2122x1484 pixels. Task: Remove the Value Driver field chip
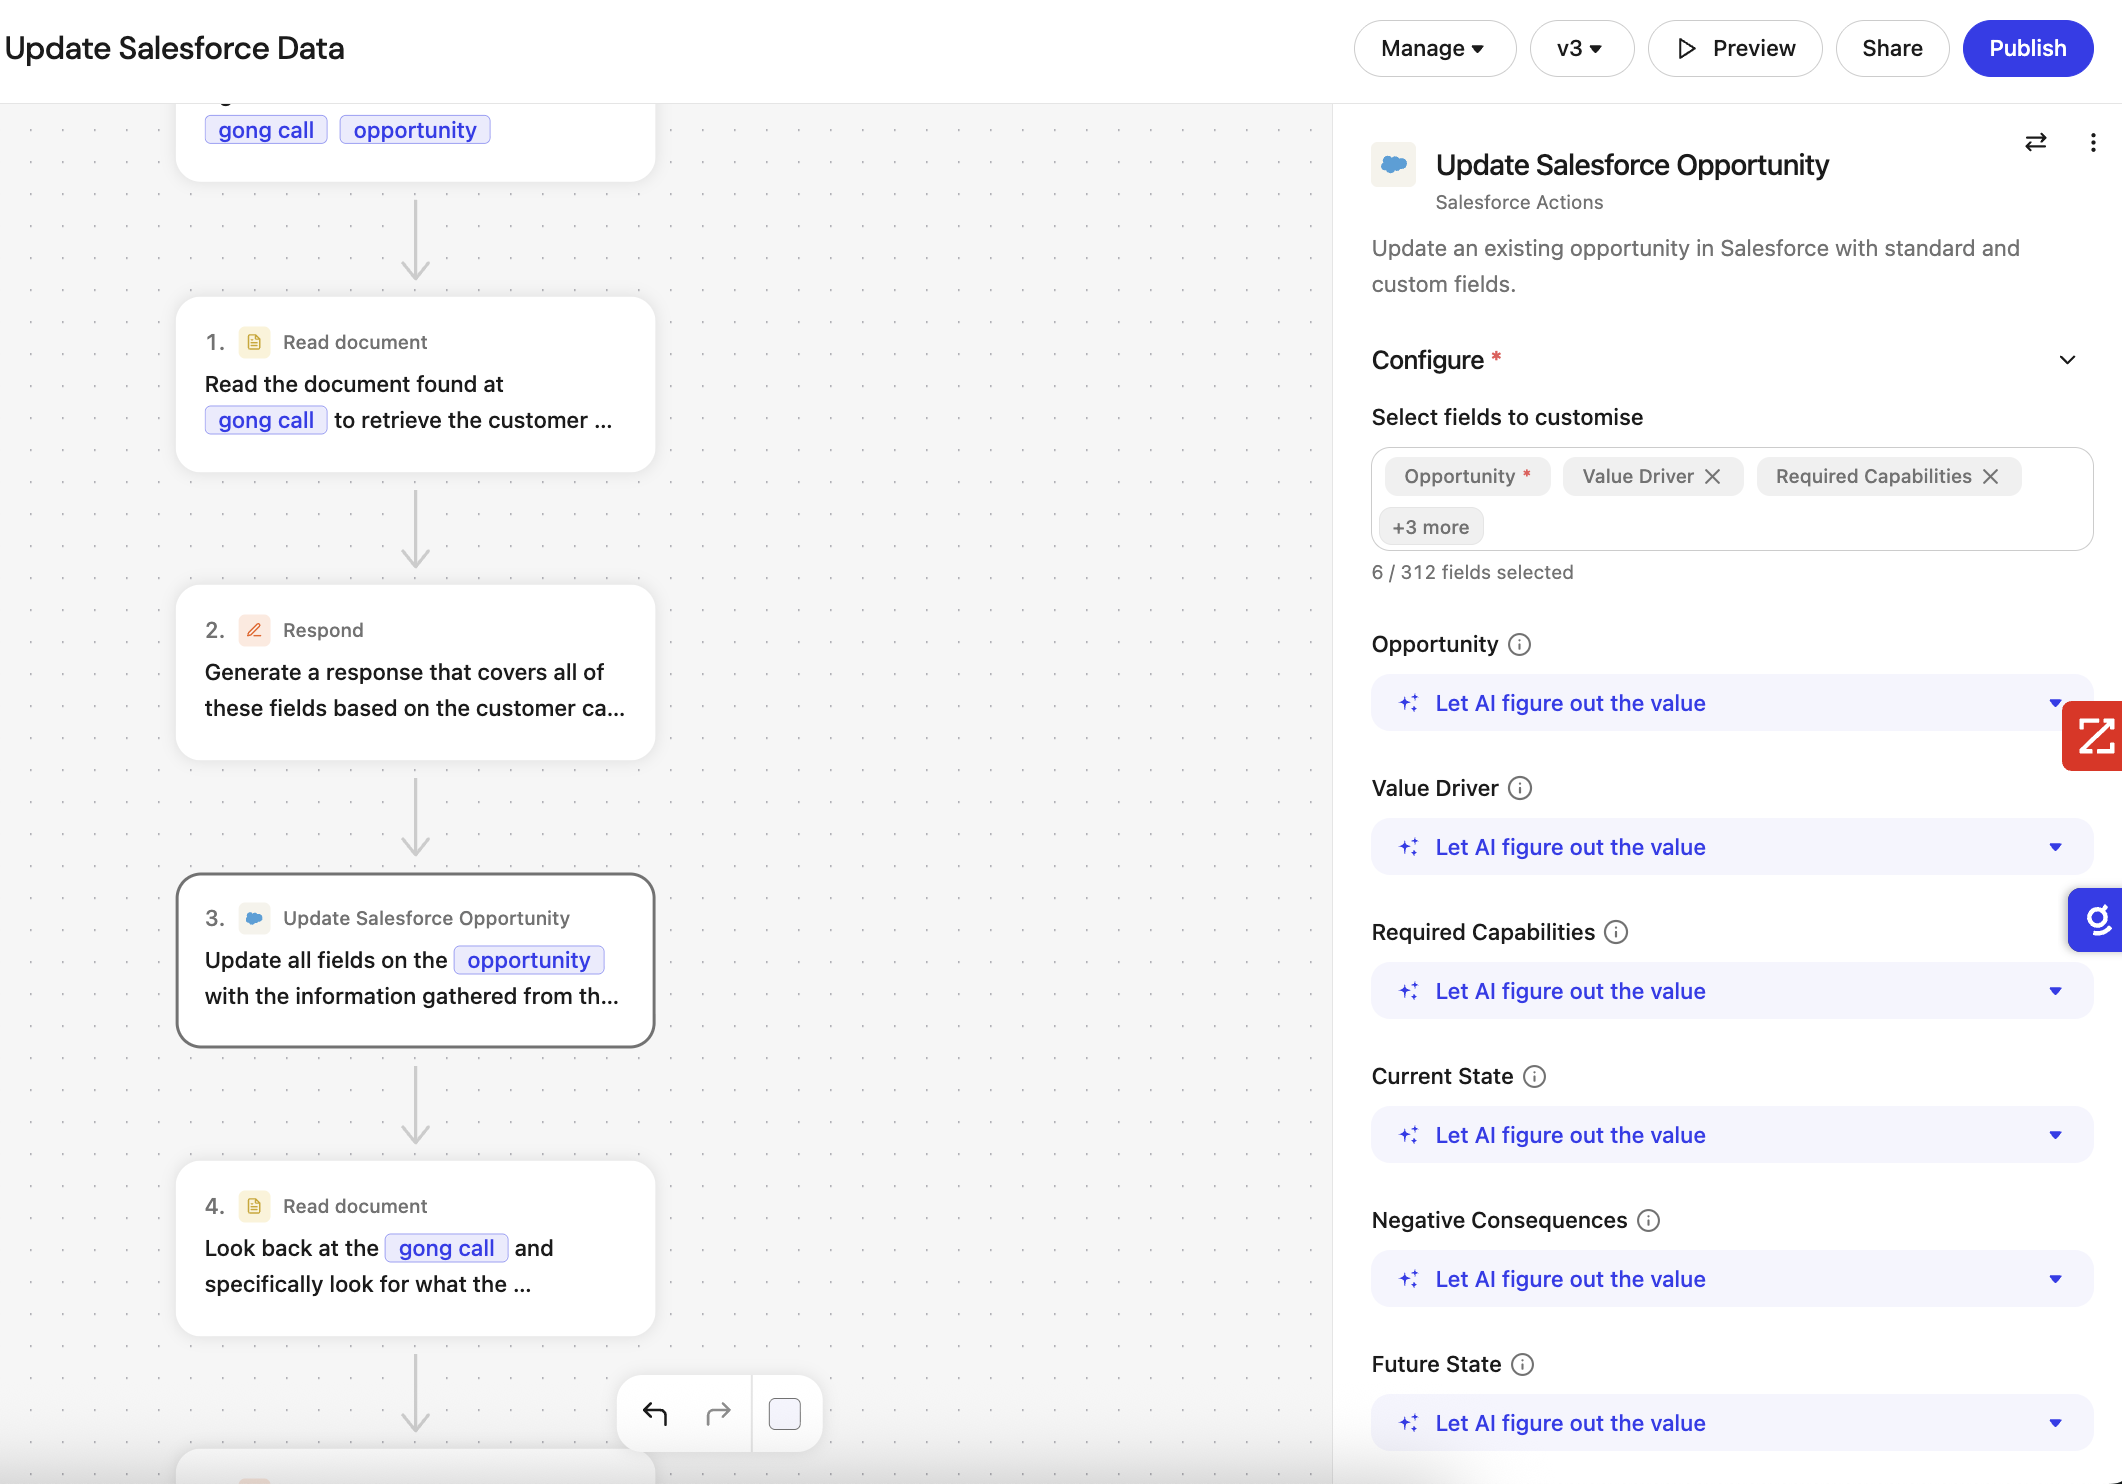coord(1713,476)
